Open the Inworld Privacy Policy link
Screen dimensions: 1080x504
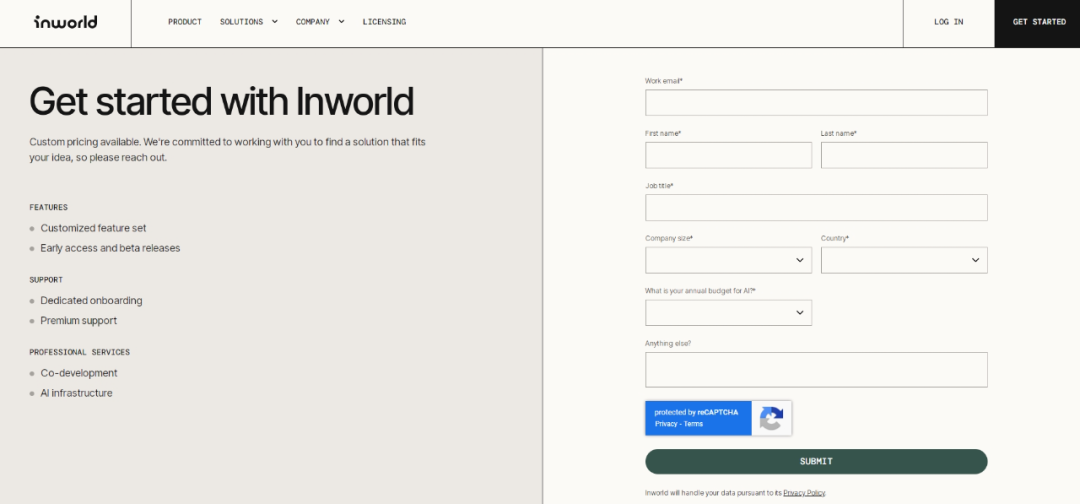tap(804, 493)
